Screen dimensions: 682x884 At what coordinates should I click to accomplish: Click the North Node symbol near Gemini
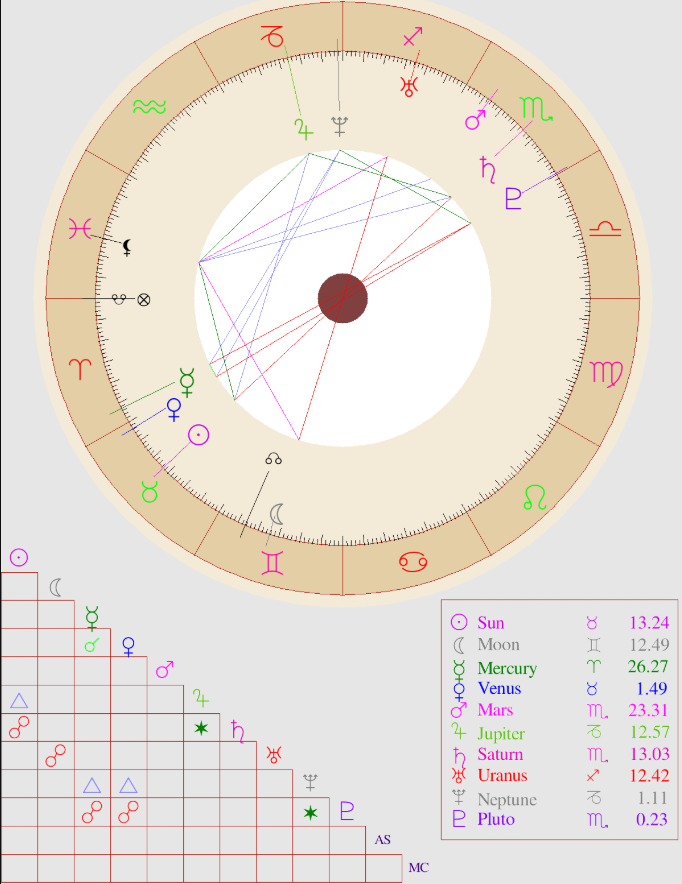point(273,459)
